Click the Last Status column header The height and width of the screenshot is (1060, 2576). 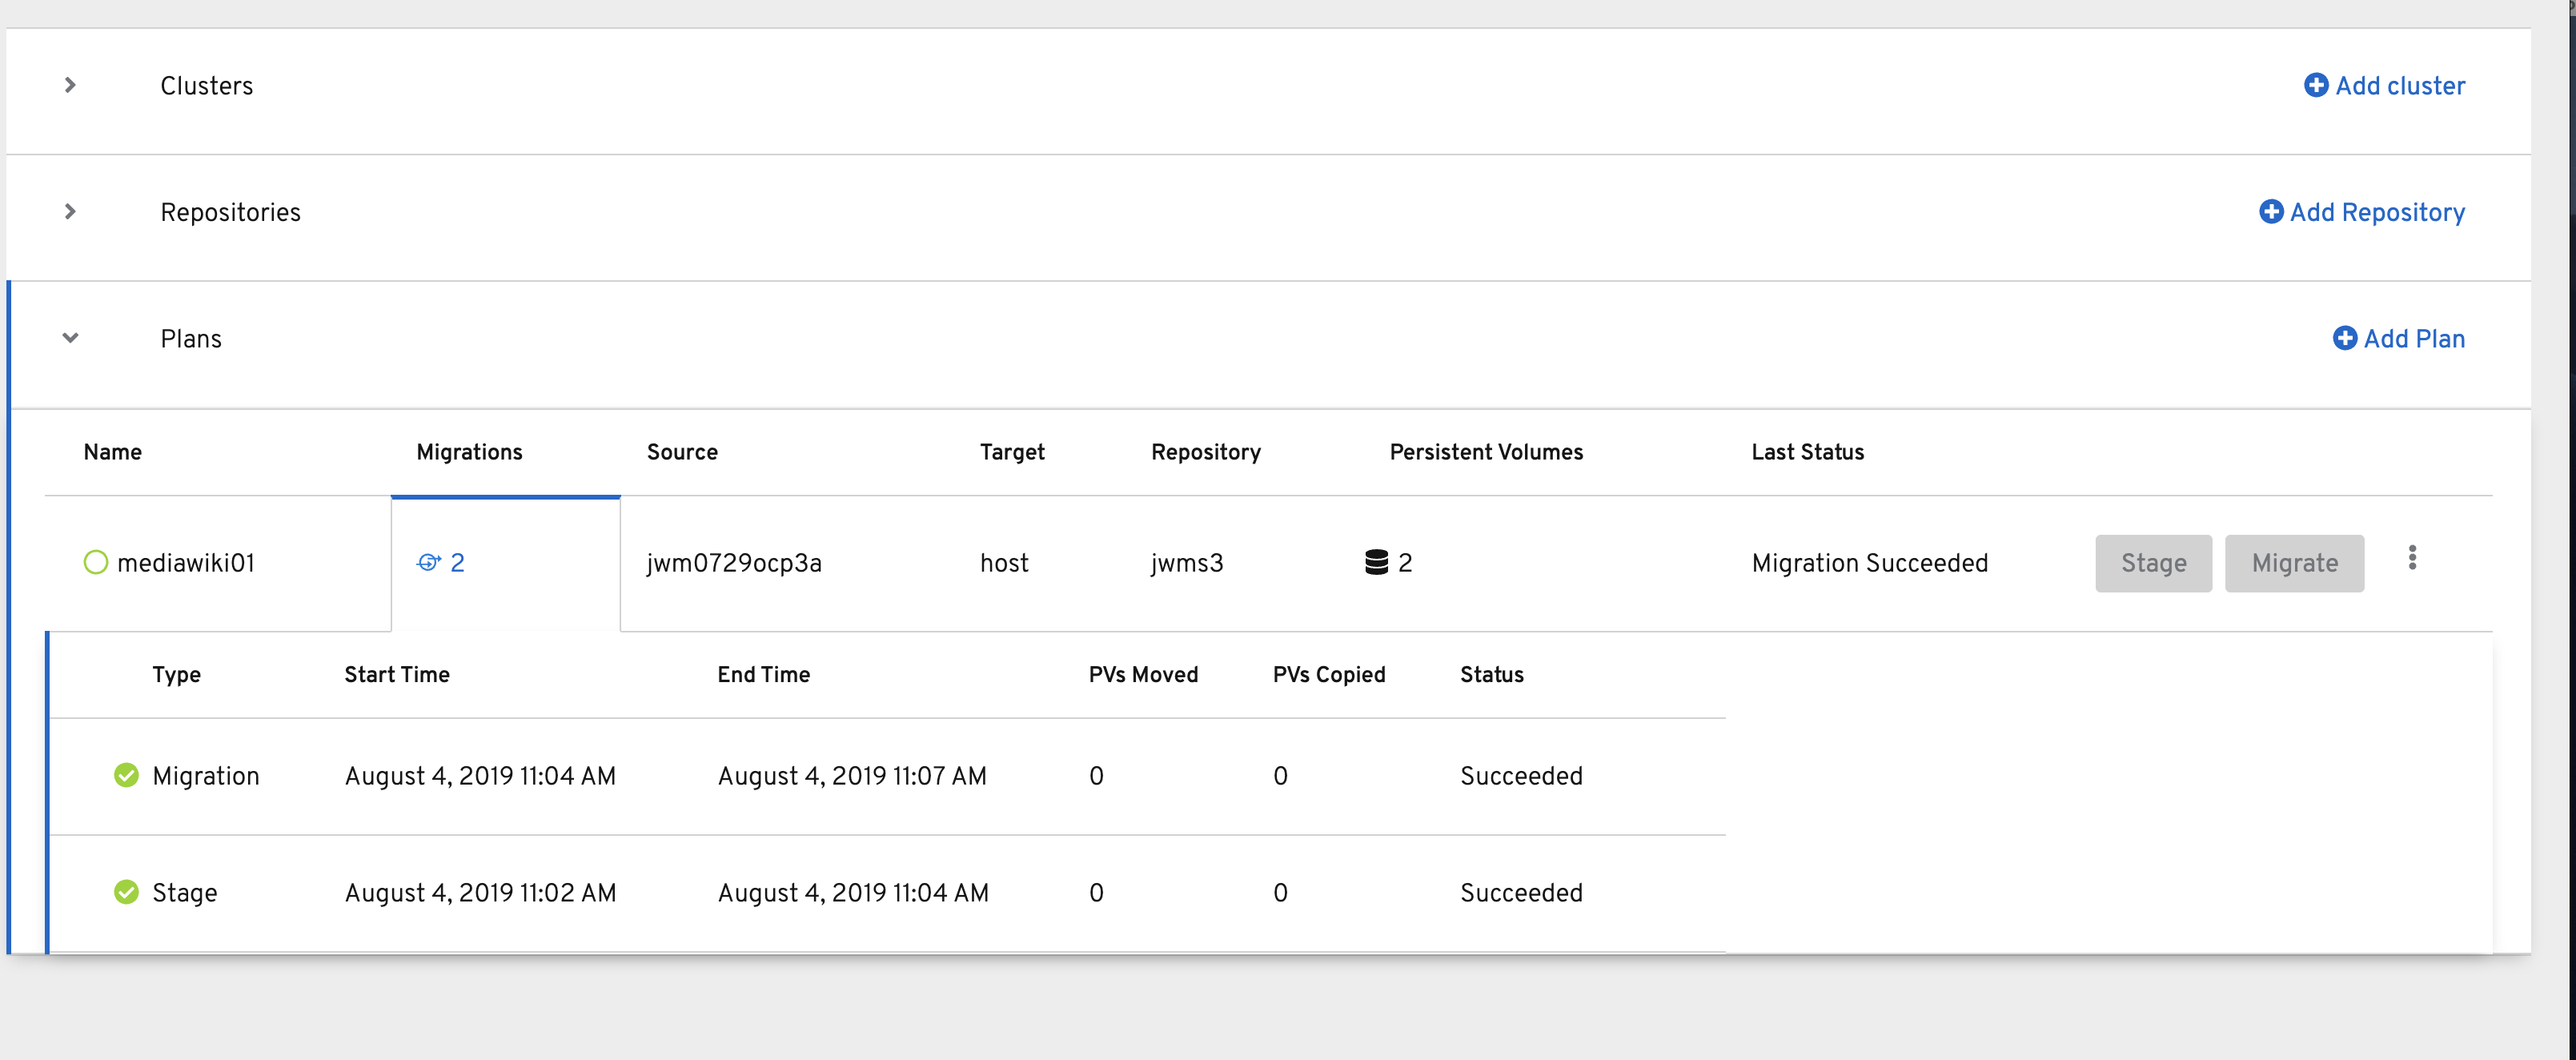pos(1808,452)
